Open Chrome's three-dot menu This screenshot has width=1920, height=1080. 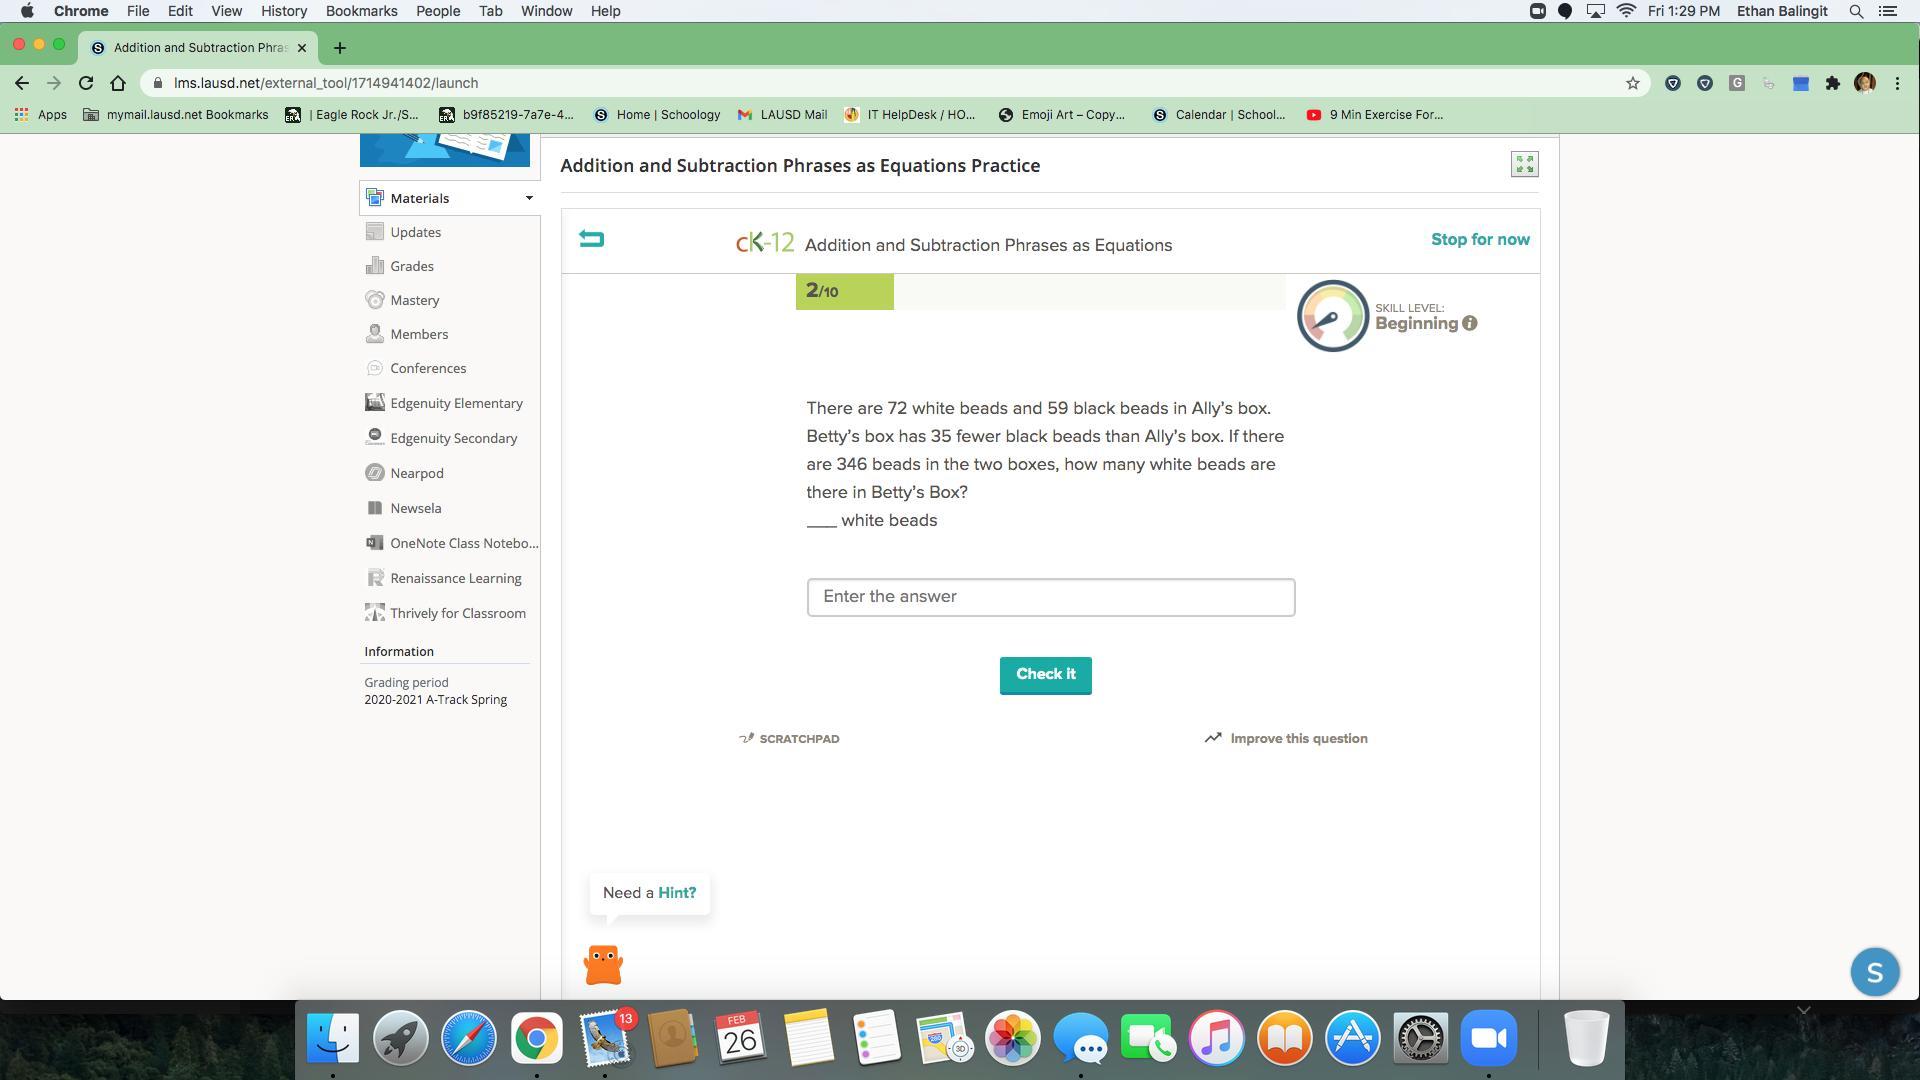pyautogui.click(x=1897, y=83)
